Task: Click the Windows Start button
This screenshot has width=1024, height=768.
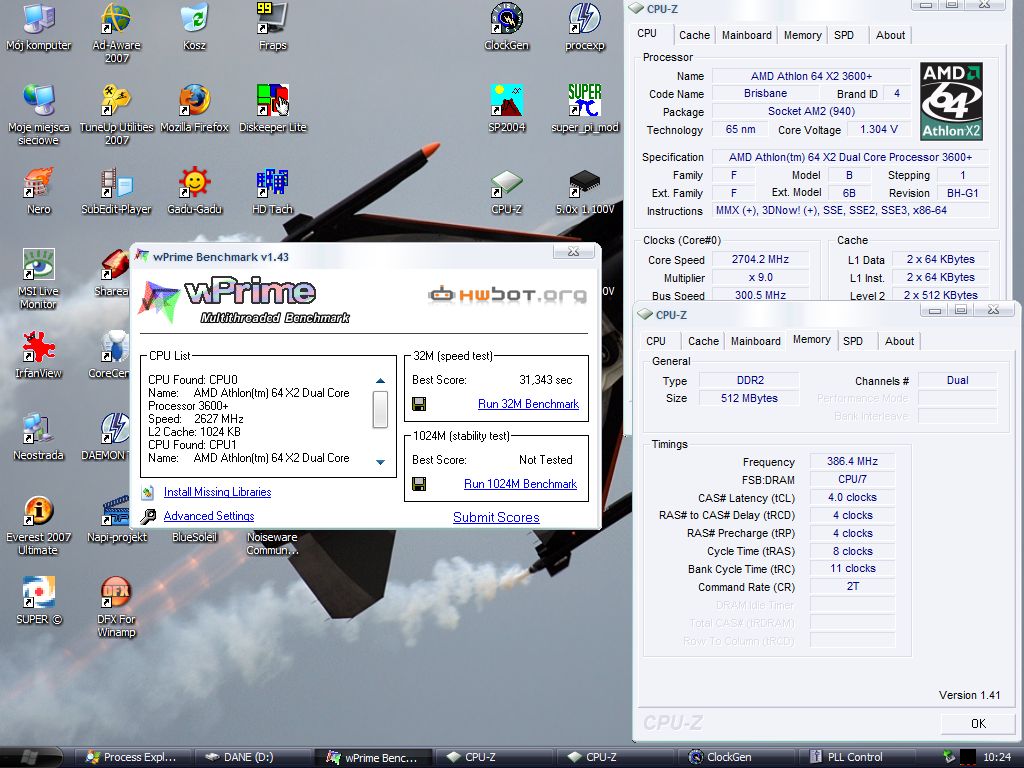Action: click(29, 758)
